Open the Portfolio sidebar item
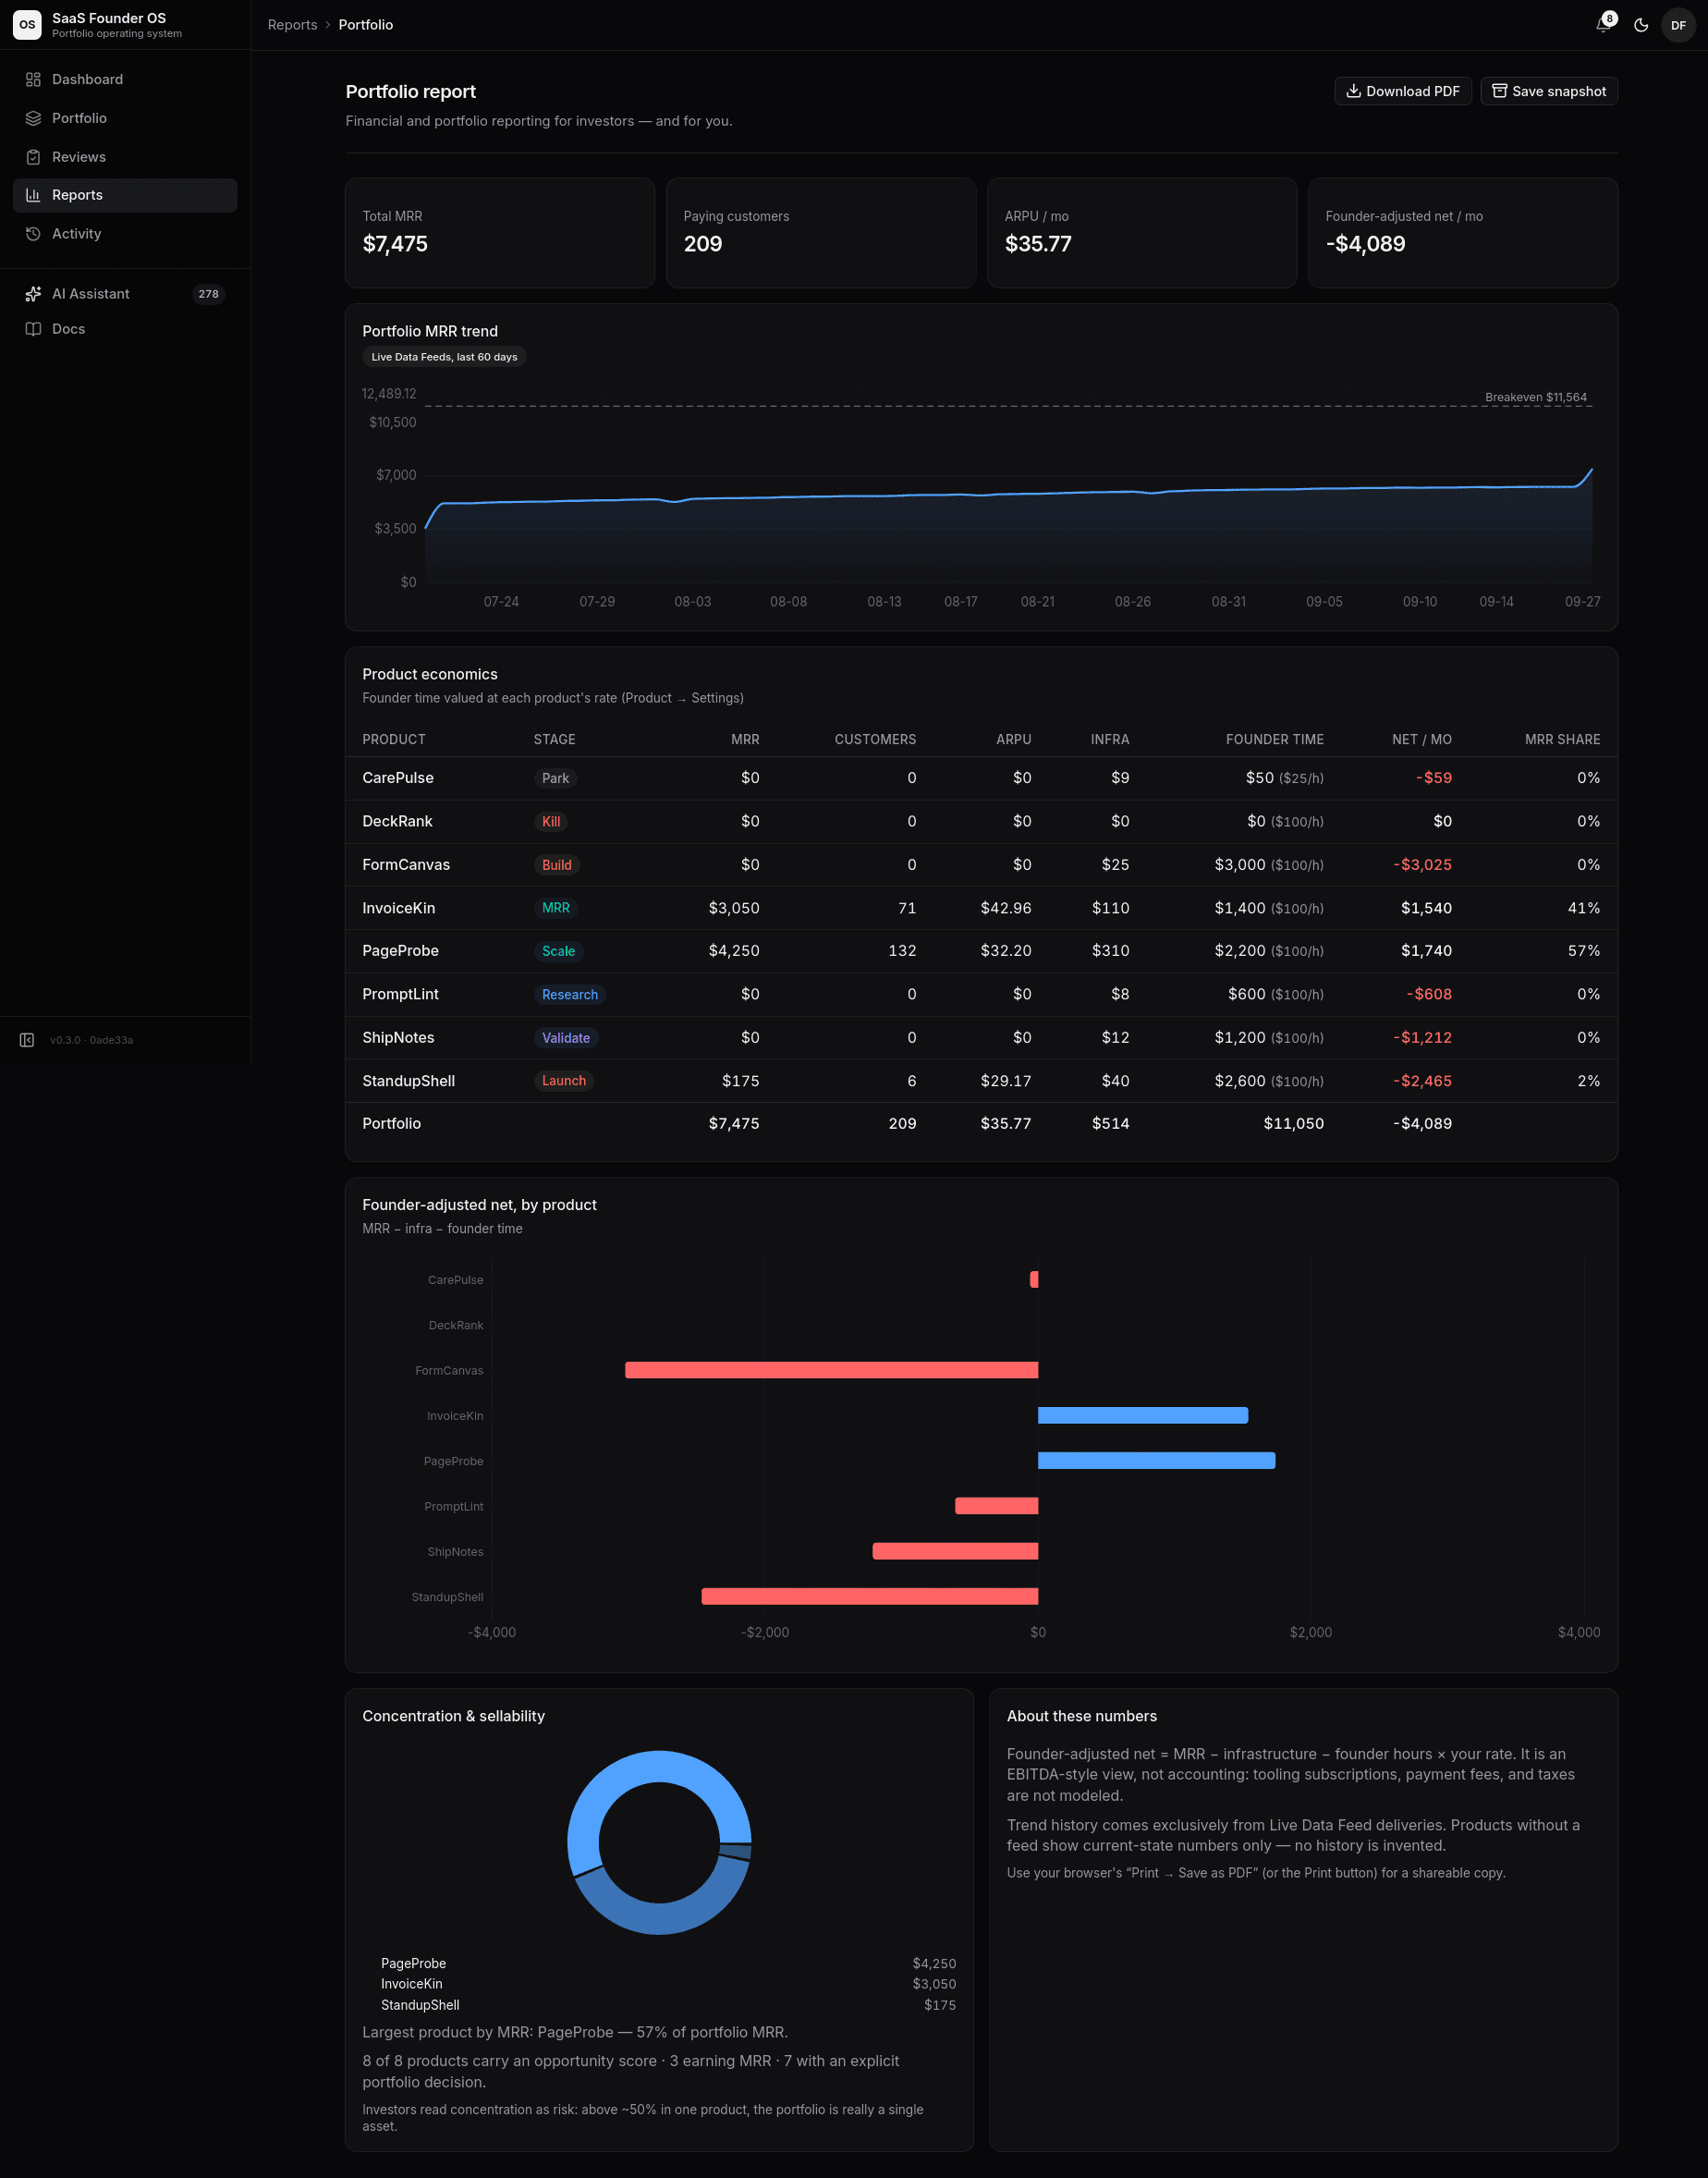 click(x=125, y=118)
